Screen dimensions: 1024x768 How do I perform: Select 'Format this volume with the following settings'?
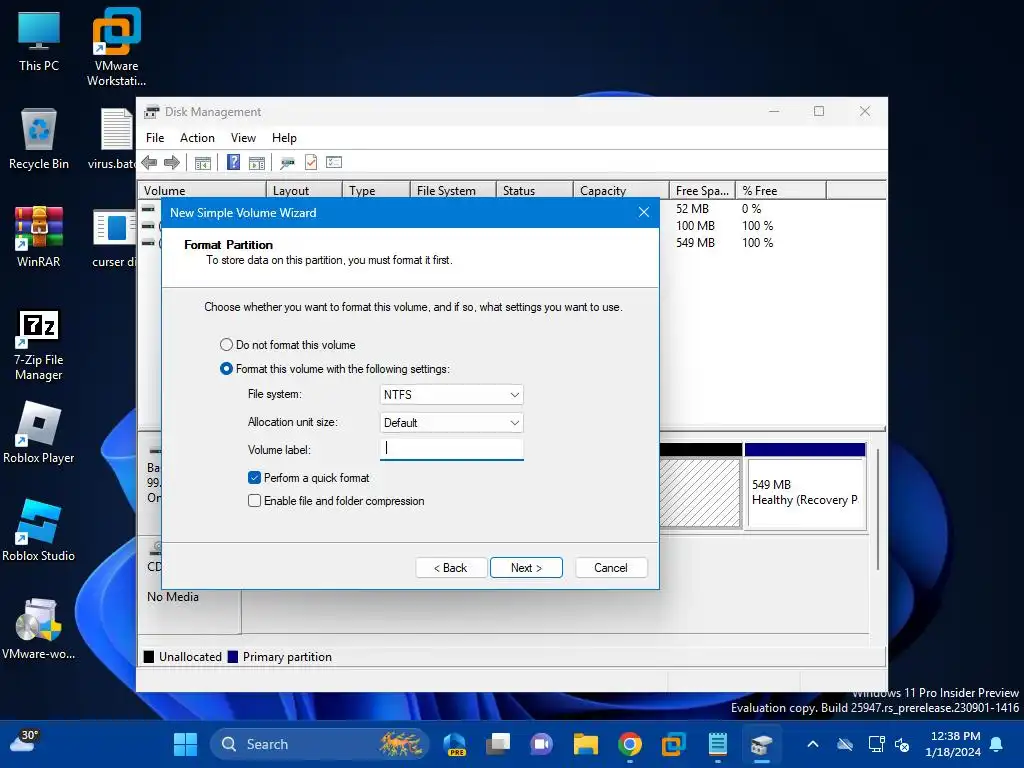[x=335, y=369]
